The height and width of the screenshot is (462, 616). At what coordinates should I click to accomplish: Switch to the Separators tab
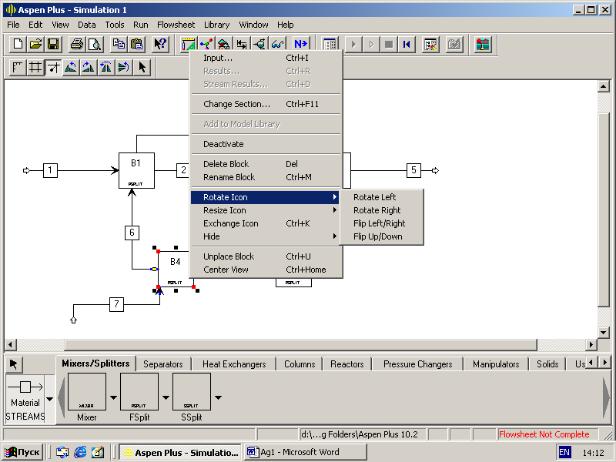163,364
